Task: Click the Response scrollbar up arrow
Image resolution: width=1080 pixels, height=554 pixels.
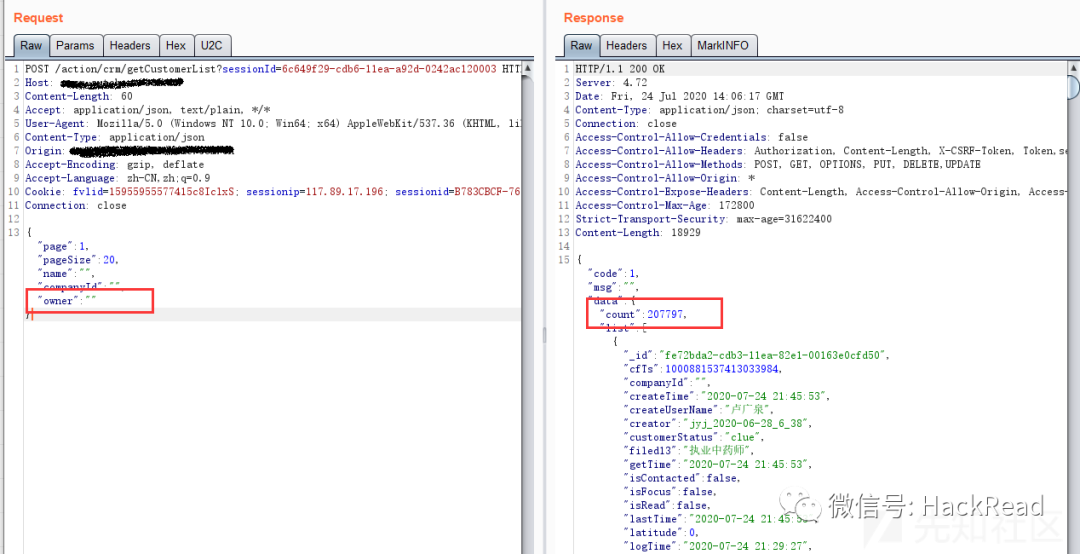Action: [1074, 68]
